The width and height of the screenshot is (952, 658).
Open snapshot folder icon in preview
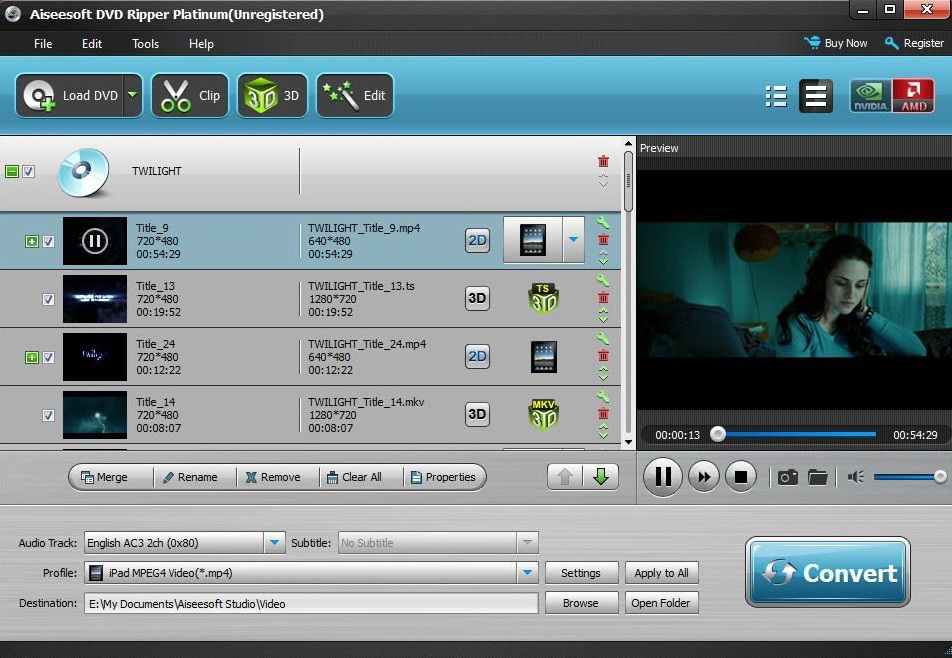pos(818,477)
